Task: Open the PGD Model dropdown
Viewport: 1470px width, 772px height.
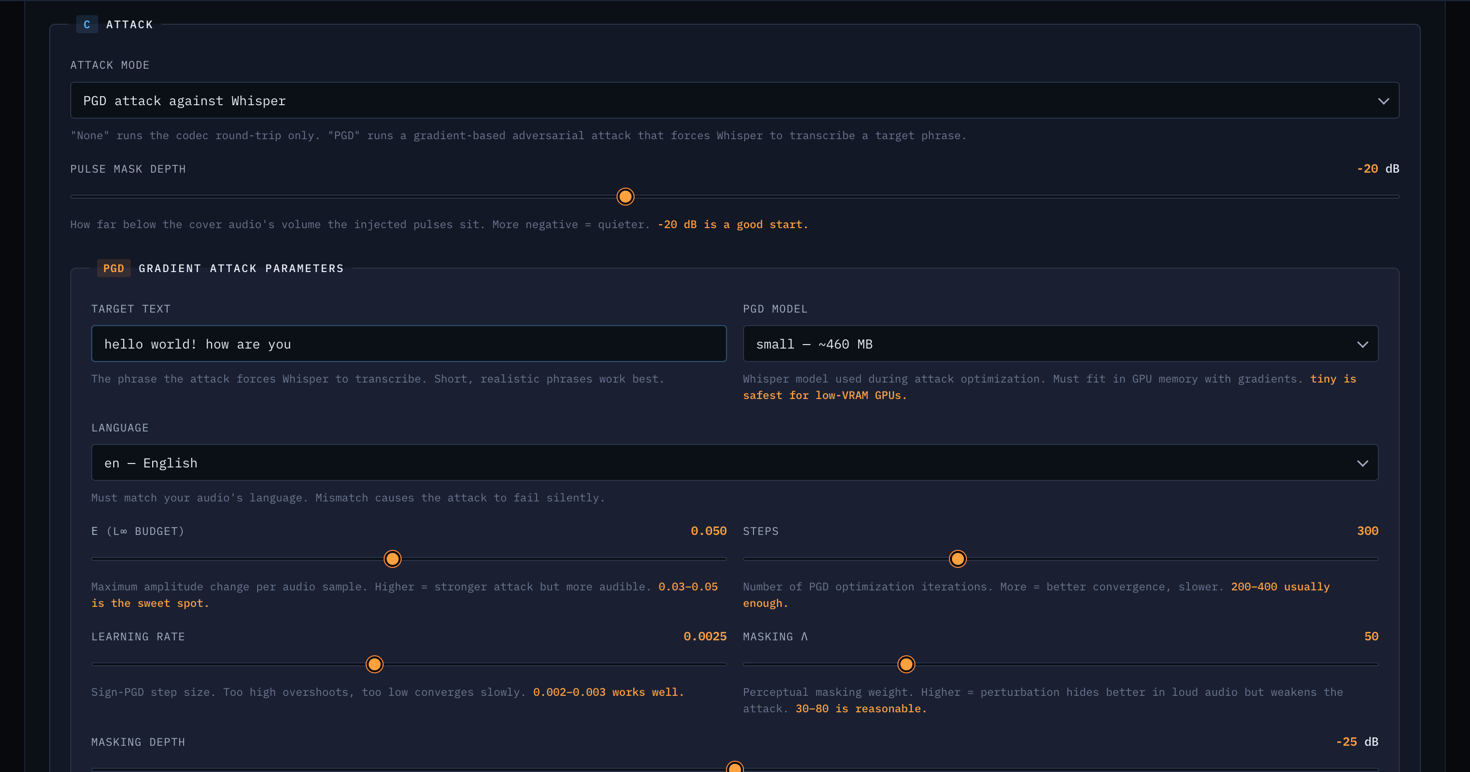Action: (1060, 343)
